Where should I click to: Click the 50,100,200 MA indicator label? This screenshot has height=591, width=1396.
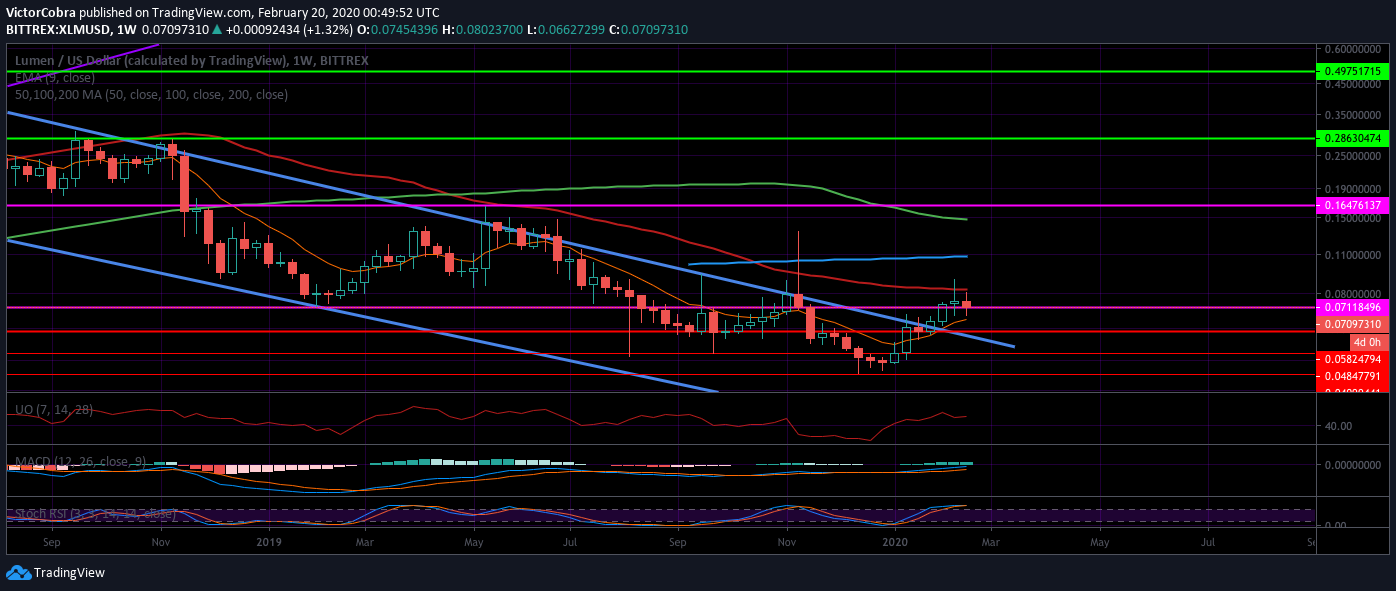(151, 95)
